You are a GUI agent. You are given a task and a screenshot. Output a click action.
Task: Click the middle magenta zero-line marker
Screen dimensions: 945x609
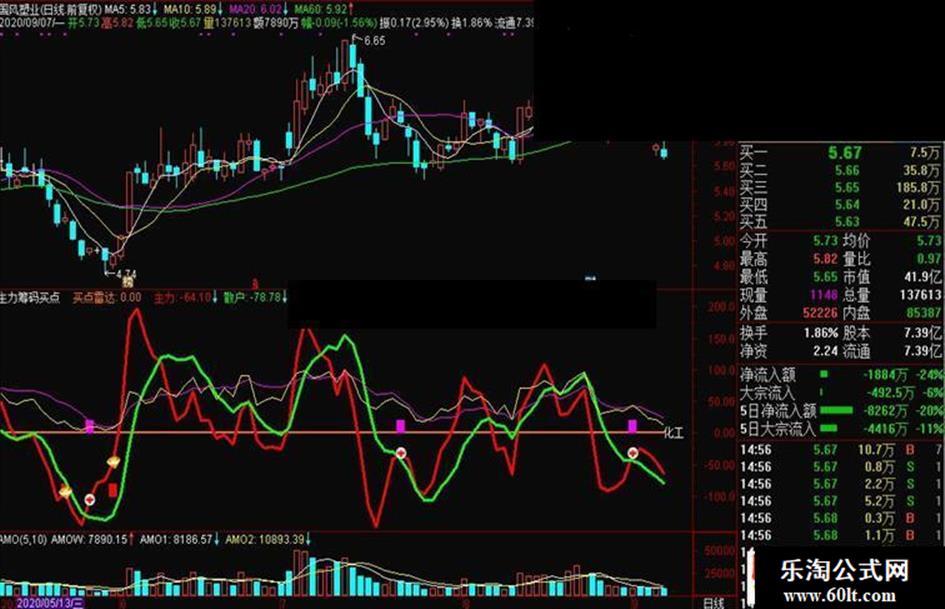pyautogui.click(x=400, y=426)
